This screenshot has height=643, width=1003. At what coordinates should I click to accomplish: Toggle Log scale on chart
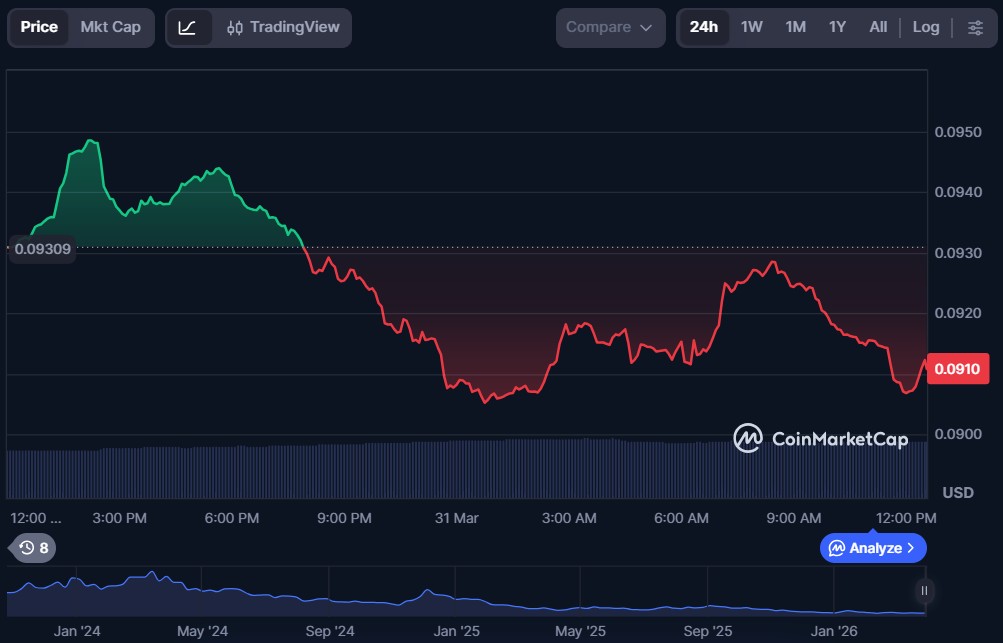[x=925, y=27]
